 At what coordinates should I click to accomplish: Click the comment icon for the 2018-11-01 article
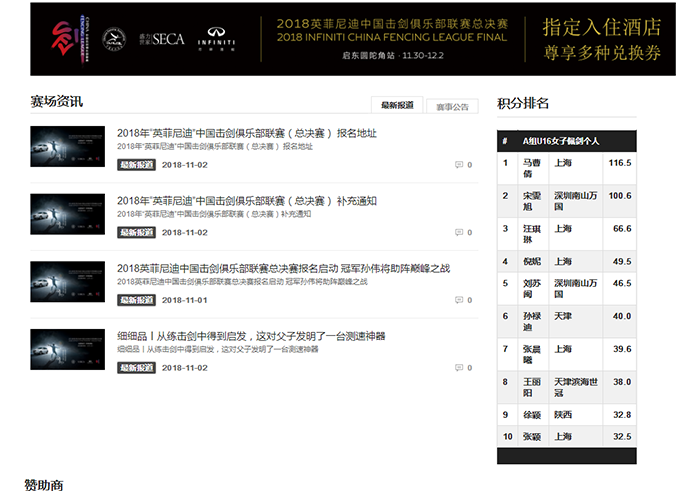(459, 300)
